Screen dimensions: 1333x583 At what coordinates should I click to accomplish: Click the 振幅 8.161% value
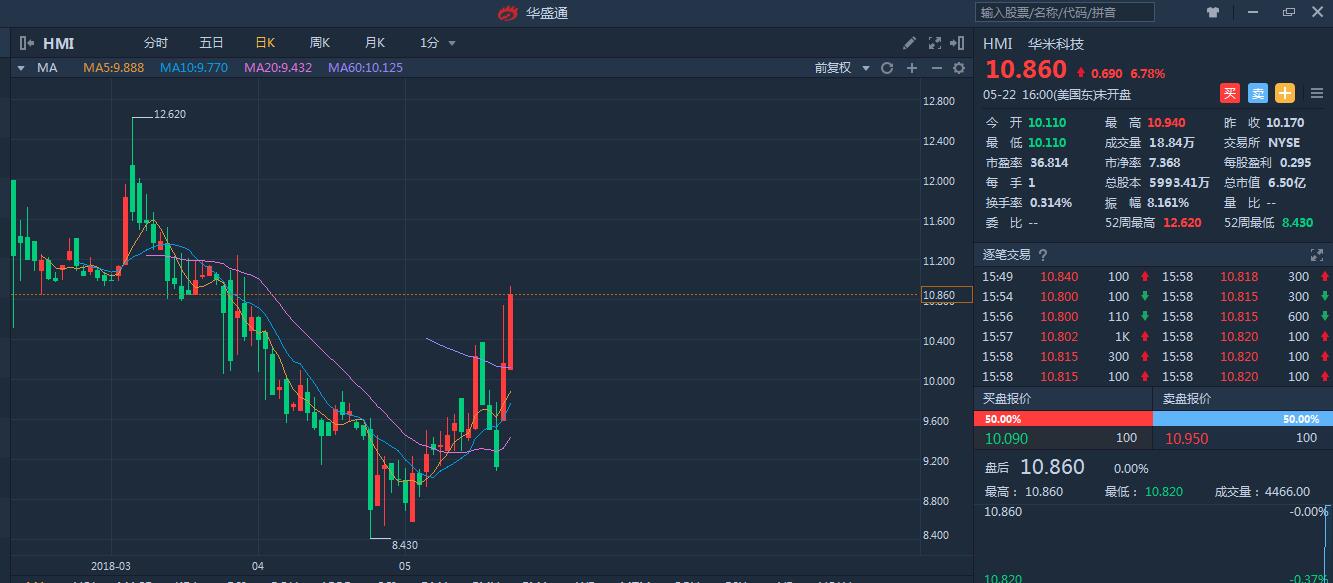coord(1169,203)
